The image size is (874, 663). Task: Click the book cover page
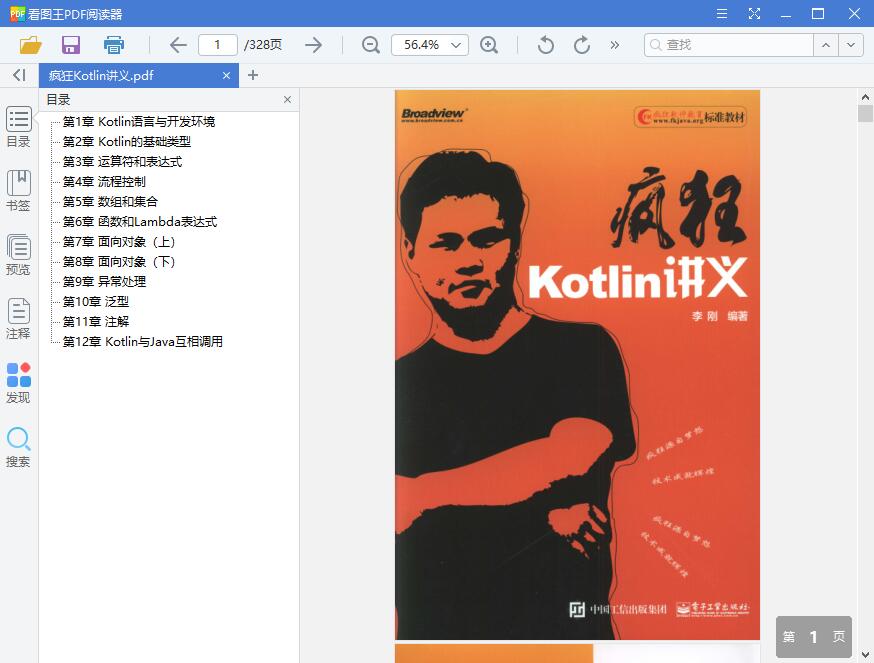577,365
